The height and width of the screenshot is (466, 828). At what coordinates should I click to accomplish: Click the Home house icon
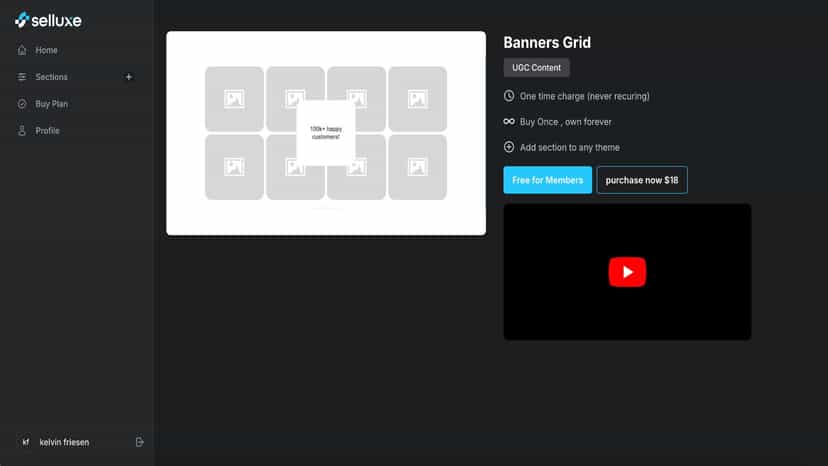tap(22, 50)
